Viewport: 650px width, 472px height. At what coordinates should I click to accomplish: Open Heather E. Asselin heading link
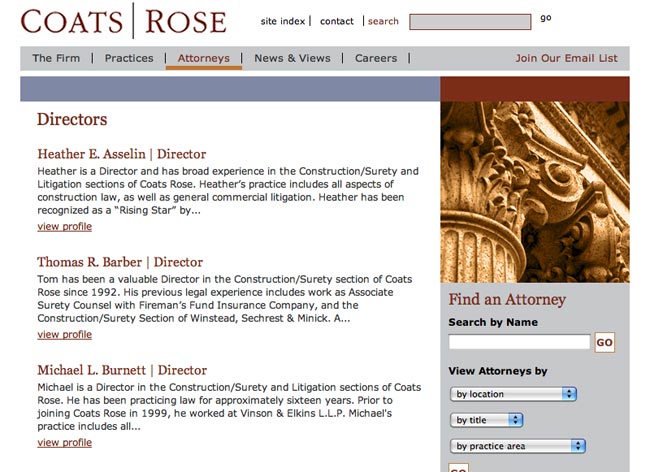pos(121,154)
